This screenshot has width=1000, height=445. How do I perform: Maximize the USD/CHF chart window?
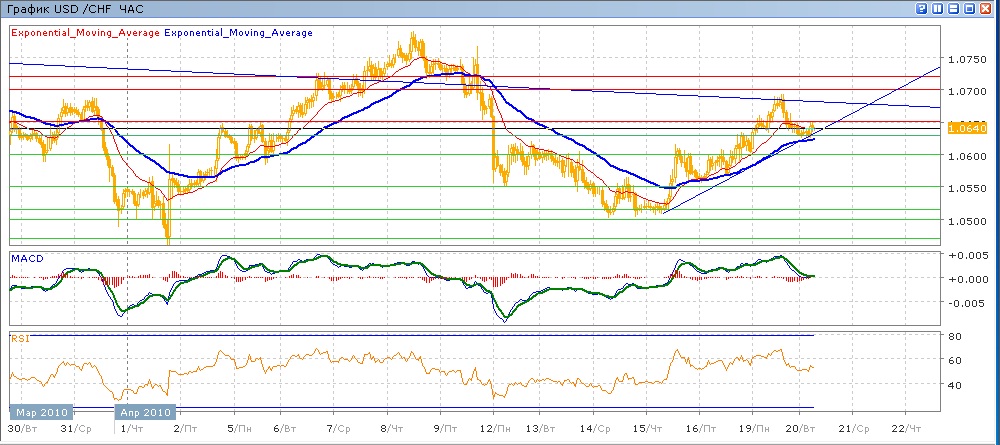tap(971, 8)
